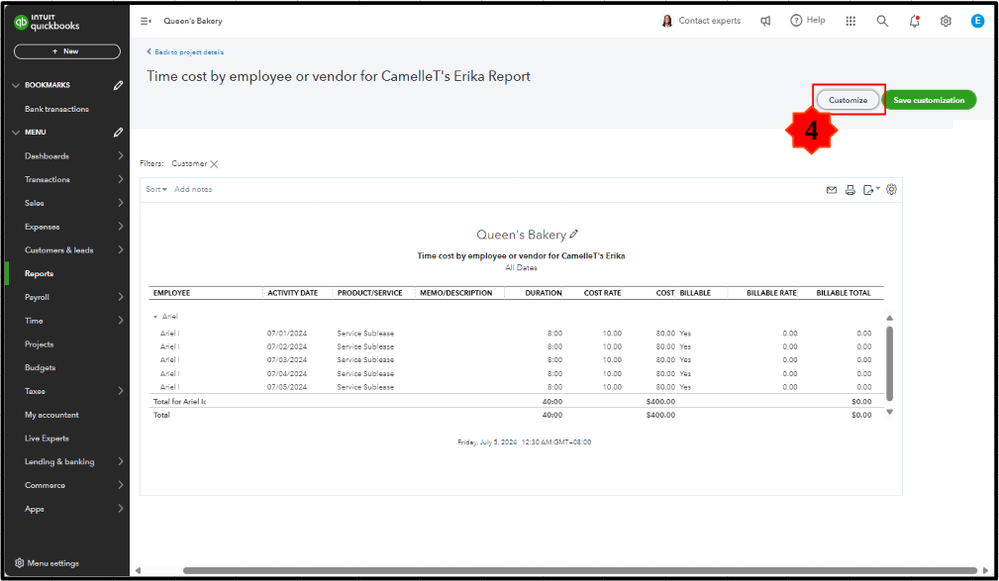The image size is (999, 581).
Task: Open the top settings gear icon
Action: pyautogui.click(x=945, y=21)
